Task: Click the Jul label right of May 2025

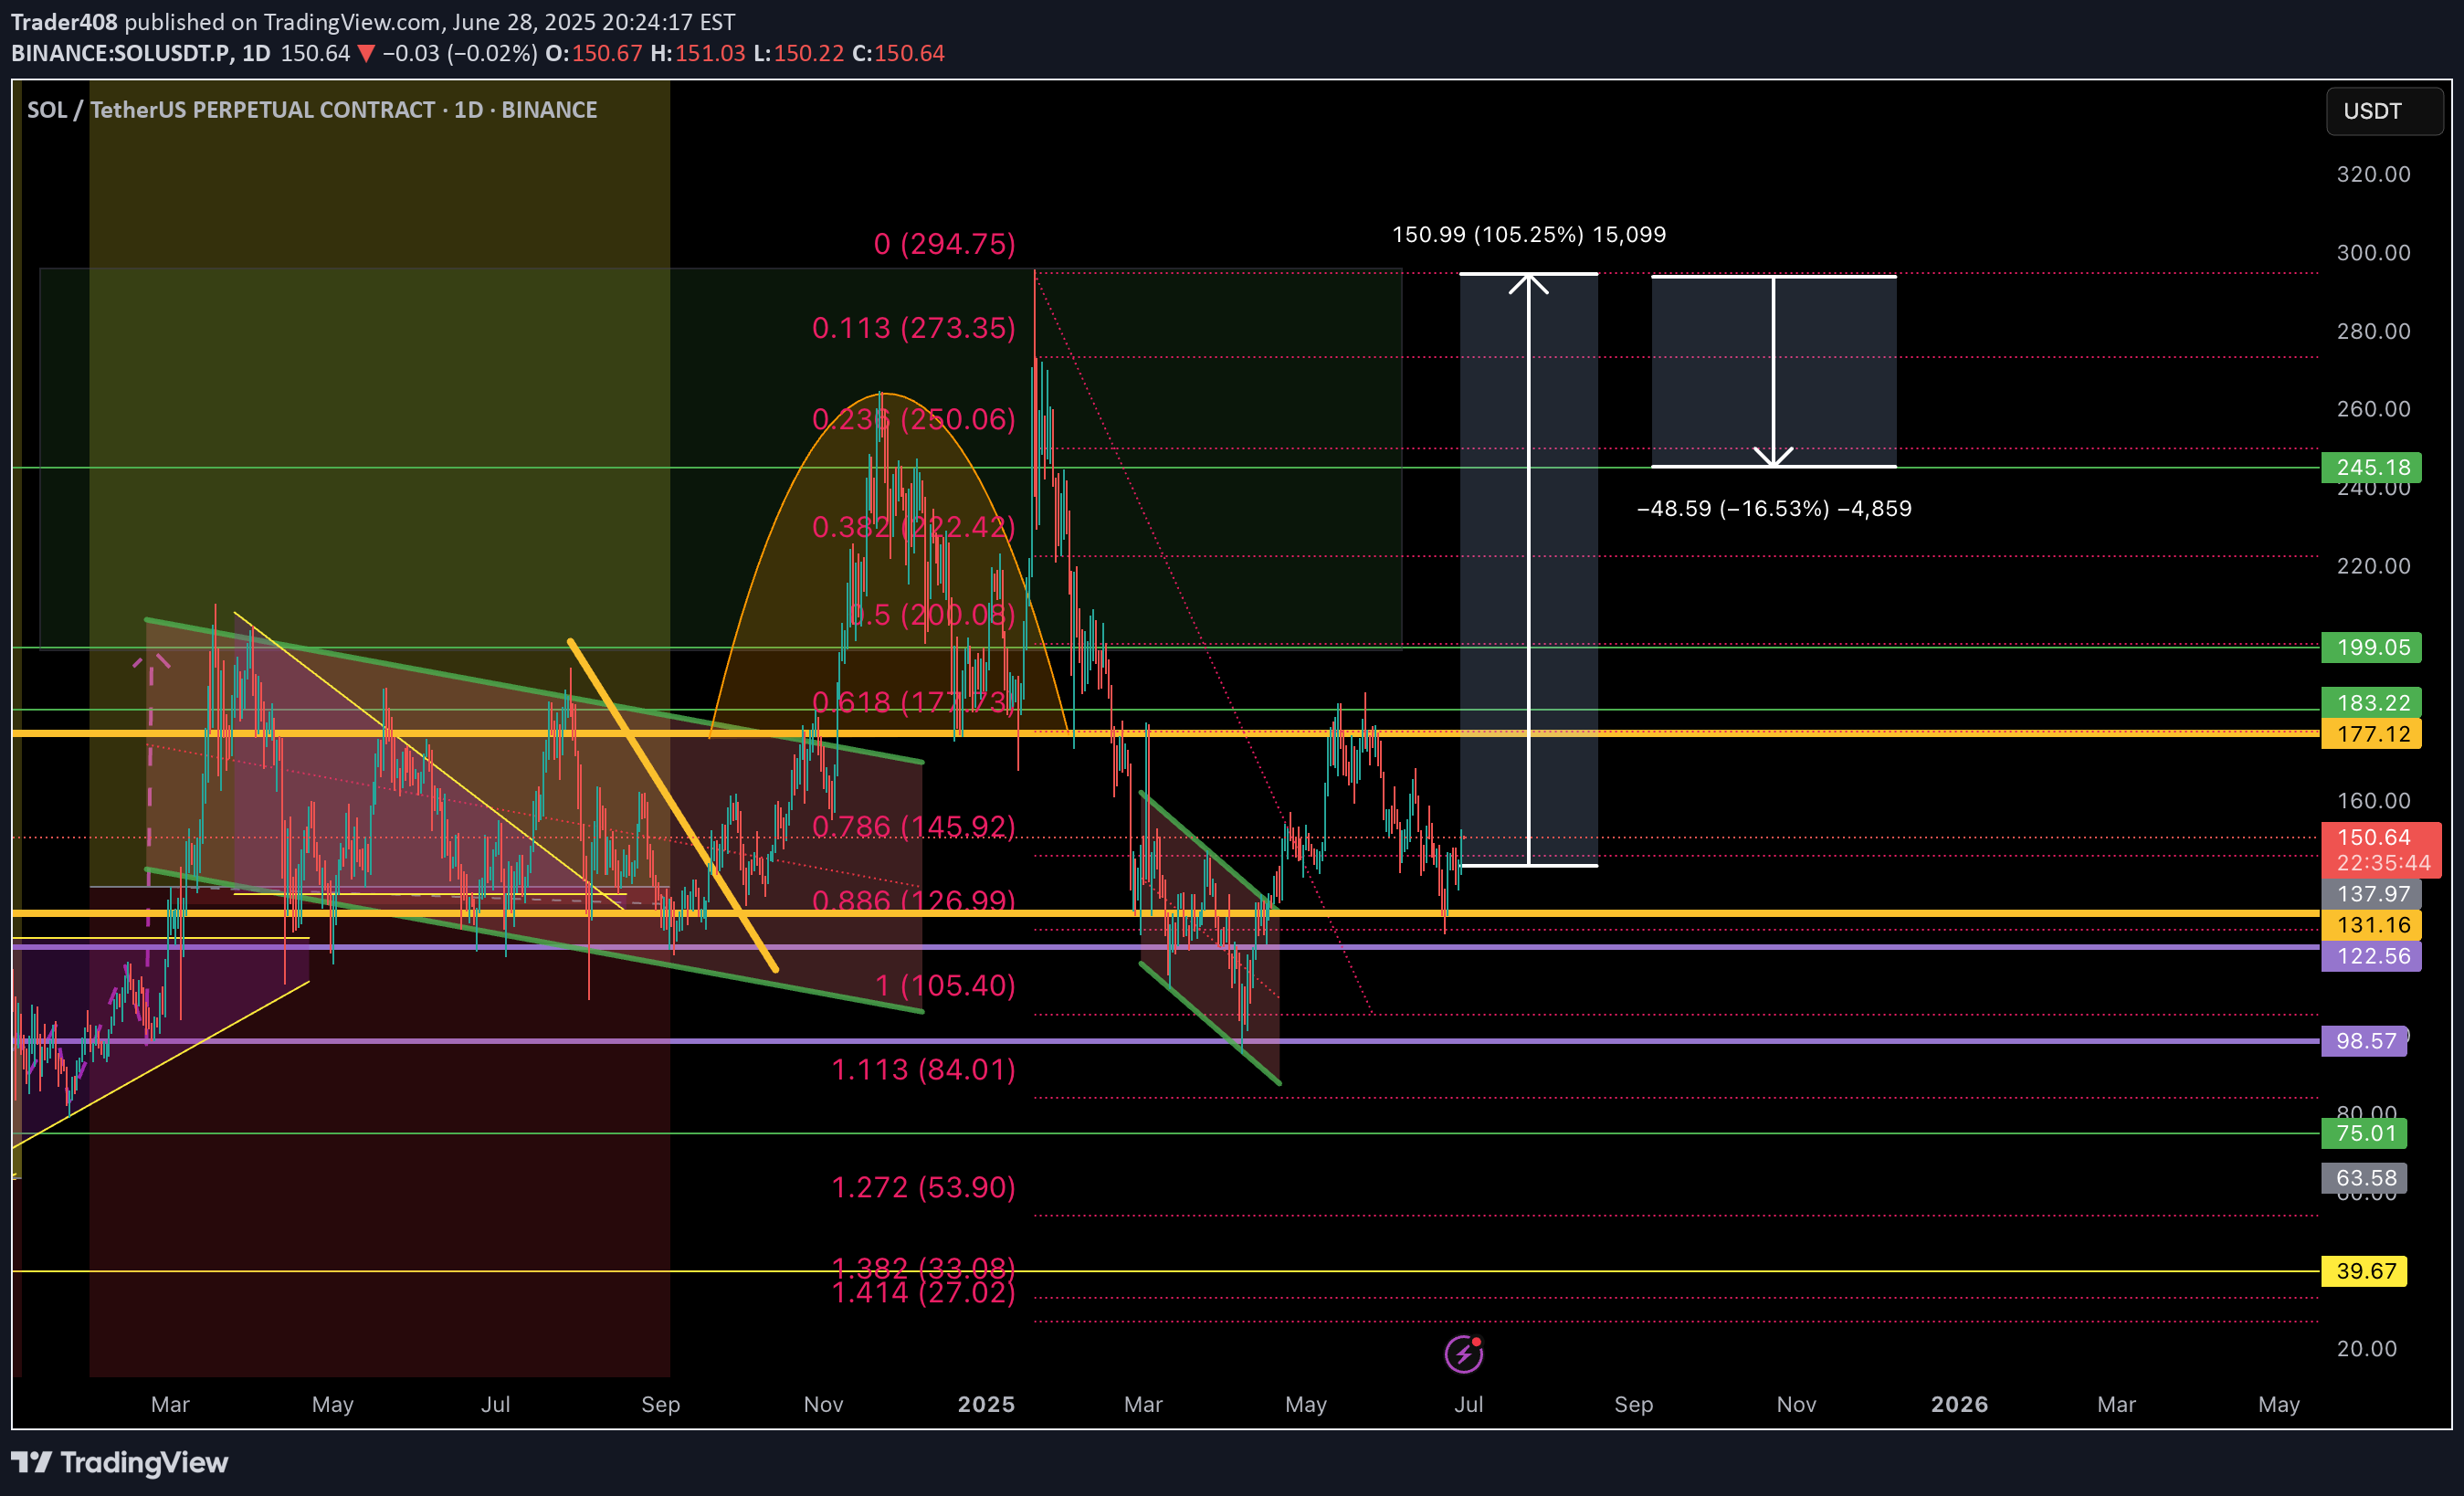Action: 1468,1404
